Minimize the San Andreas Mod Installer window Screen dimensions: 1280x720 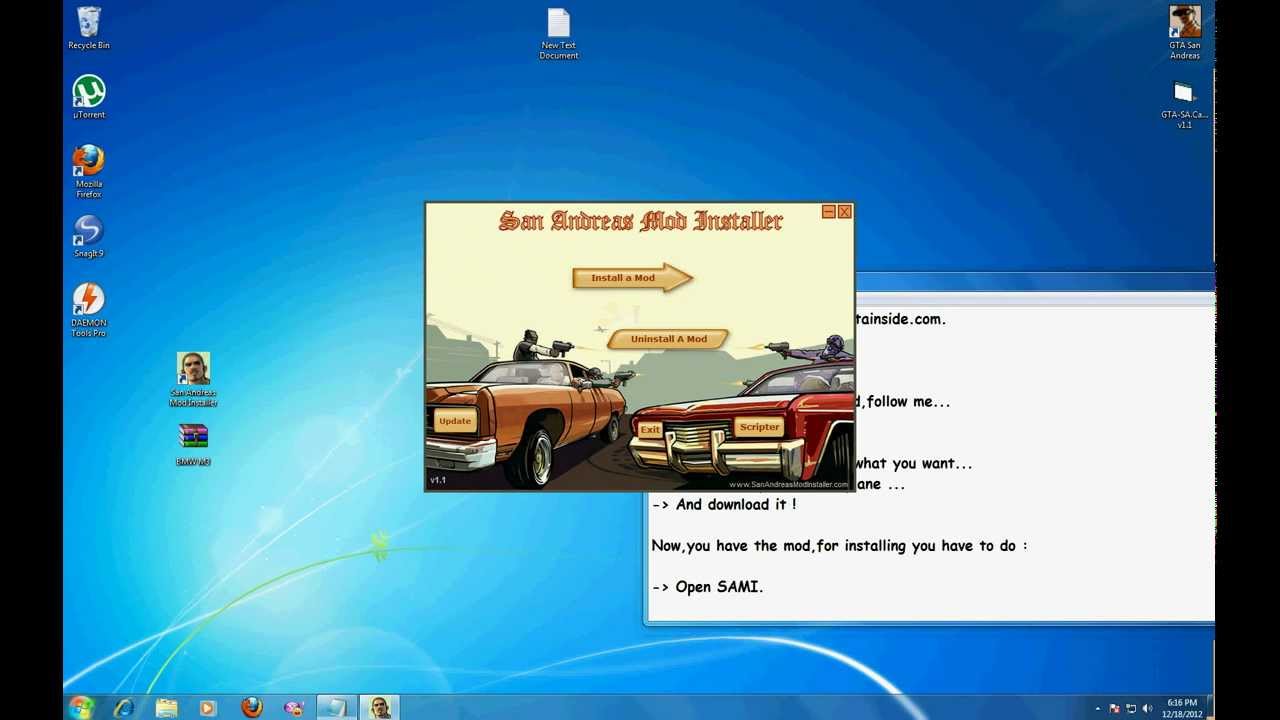pyautogui.click(x=828, y=211)
